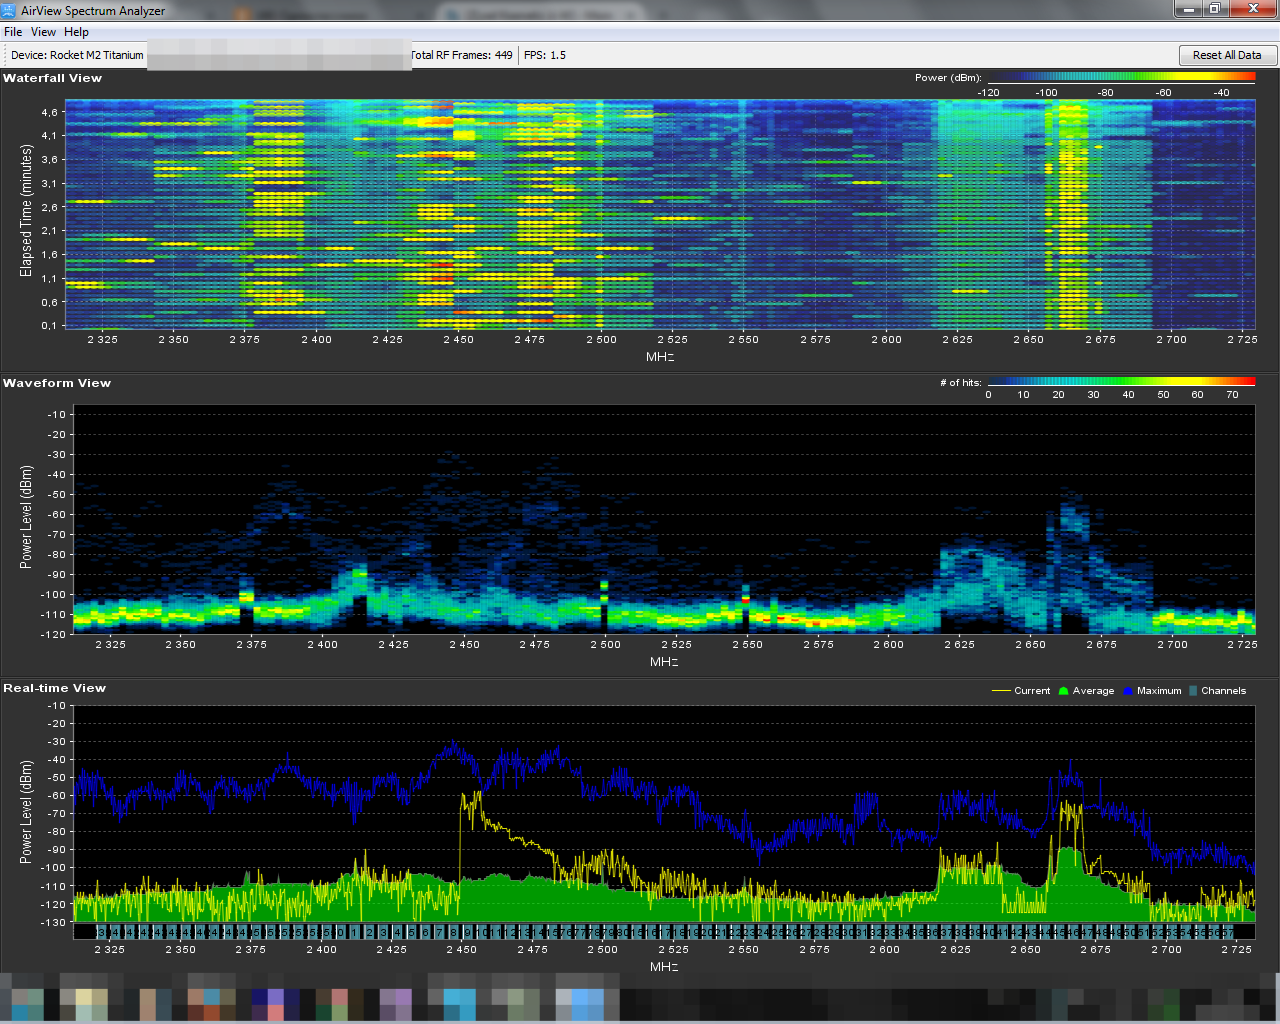
Task: Maximize the AirView Spectrum Analyzer window
Action: (1214, 9)
